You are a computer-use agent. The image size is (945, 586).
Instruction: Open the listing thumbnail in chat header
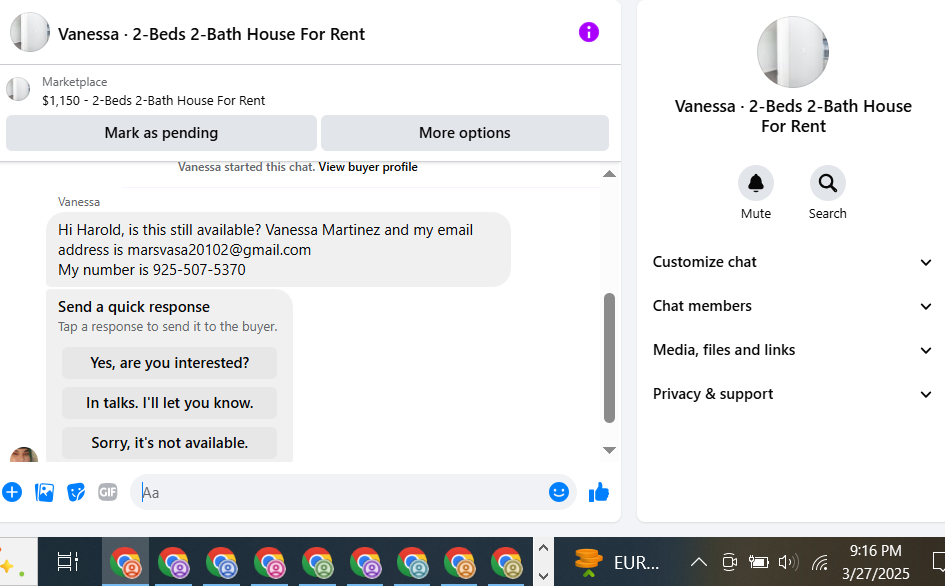tap(30, 32)
